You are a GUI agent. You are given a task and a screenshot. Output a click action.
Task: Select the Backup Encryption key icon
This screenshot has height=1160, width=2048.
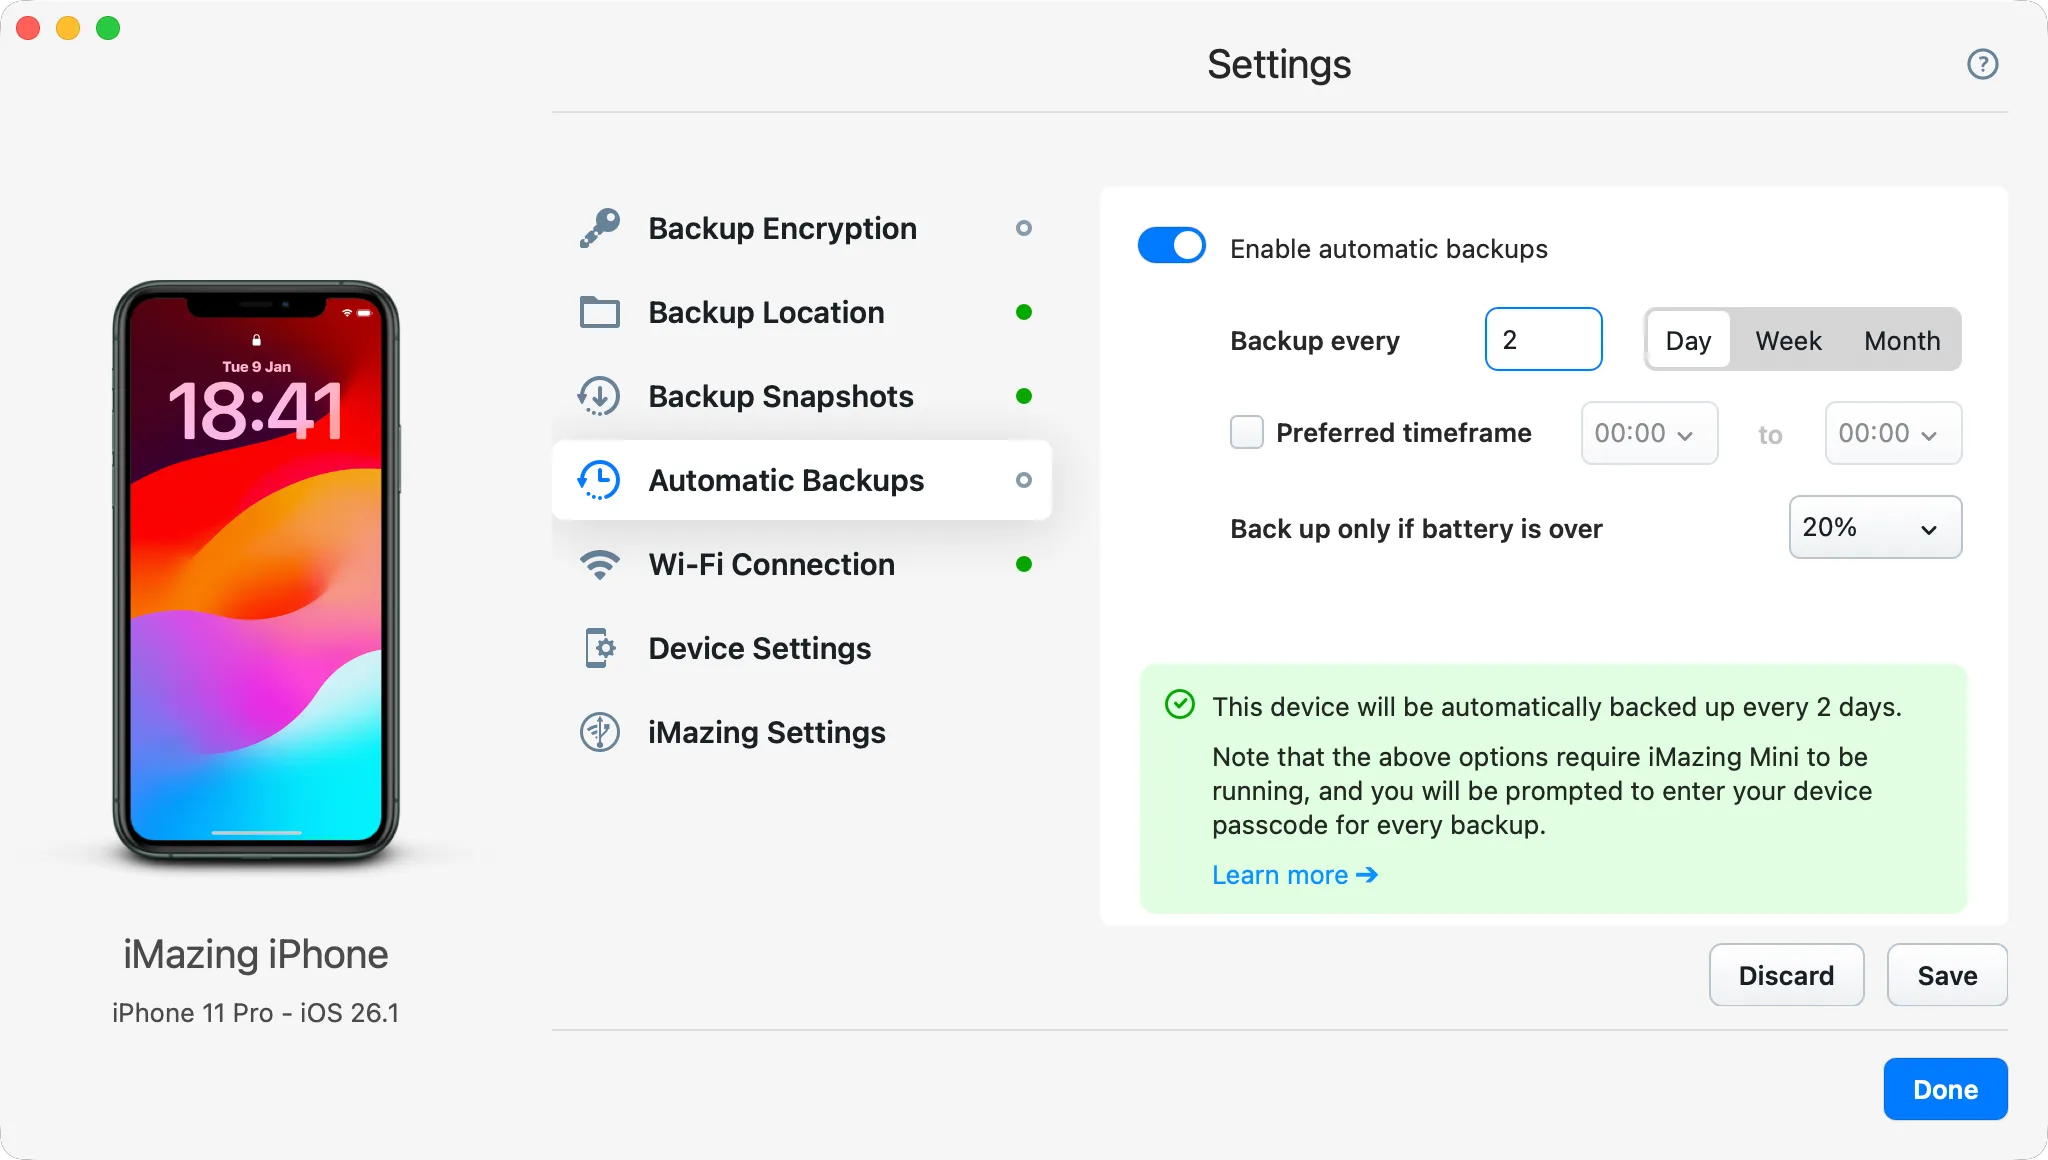pos(599,228)
